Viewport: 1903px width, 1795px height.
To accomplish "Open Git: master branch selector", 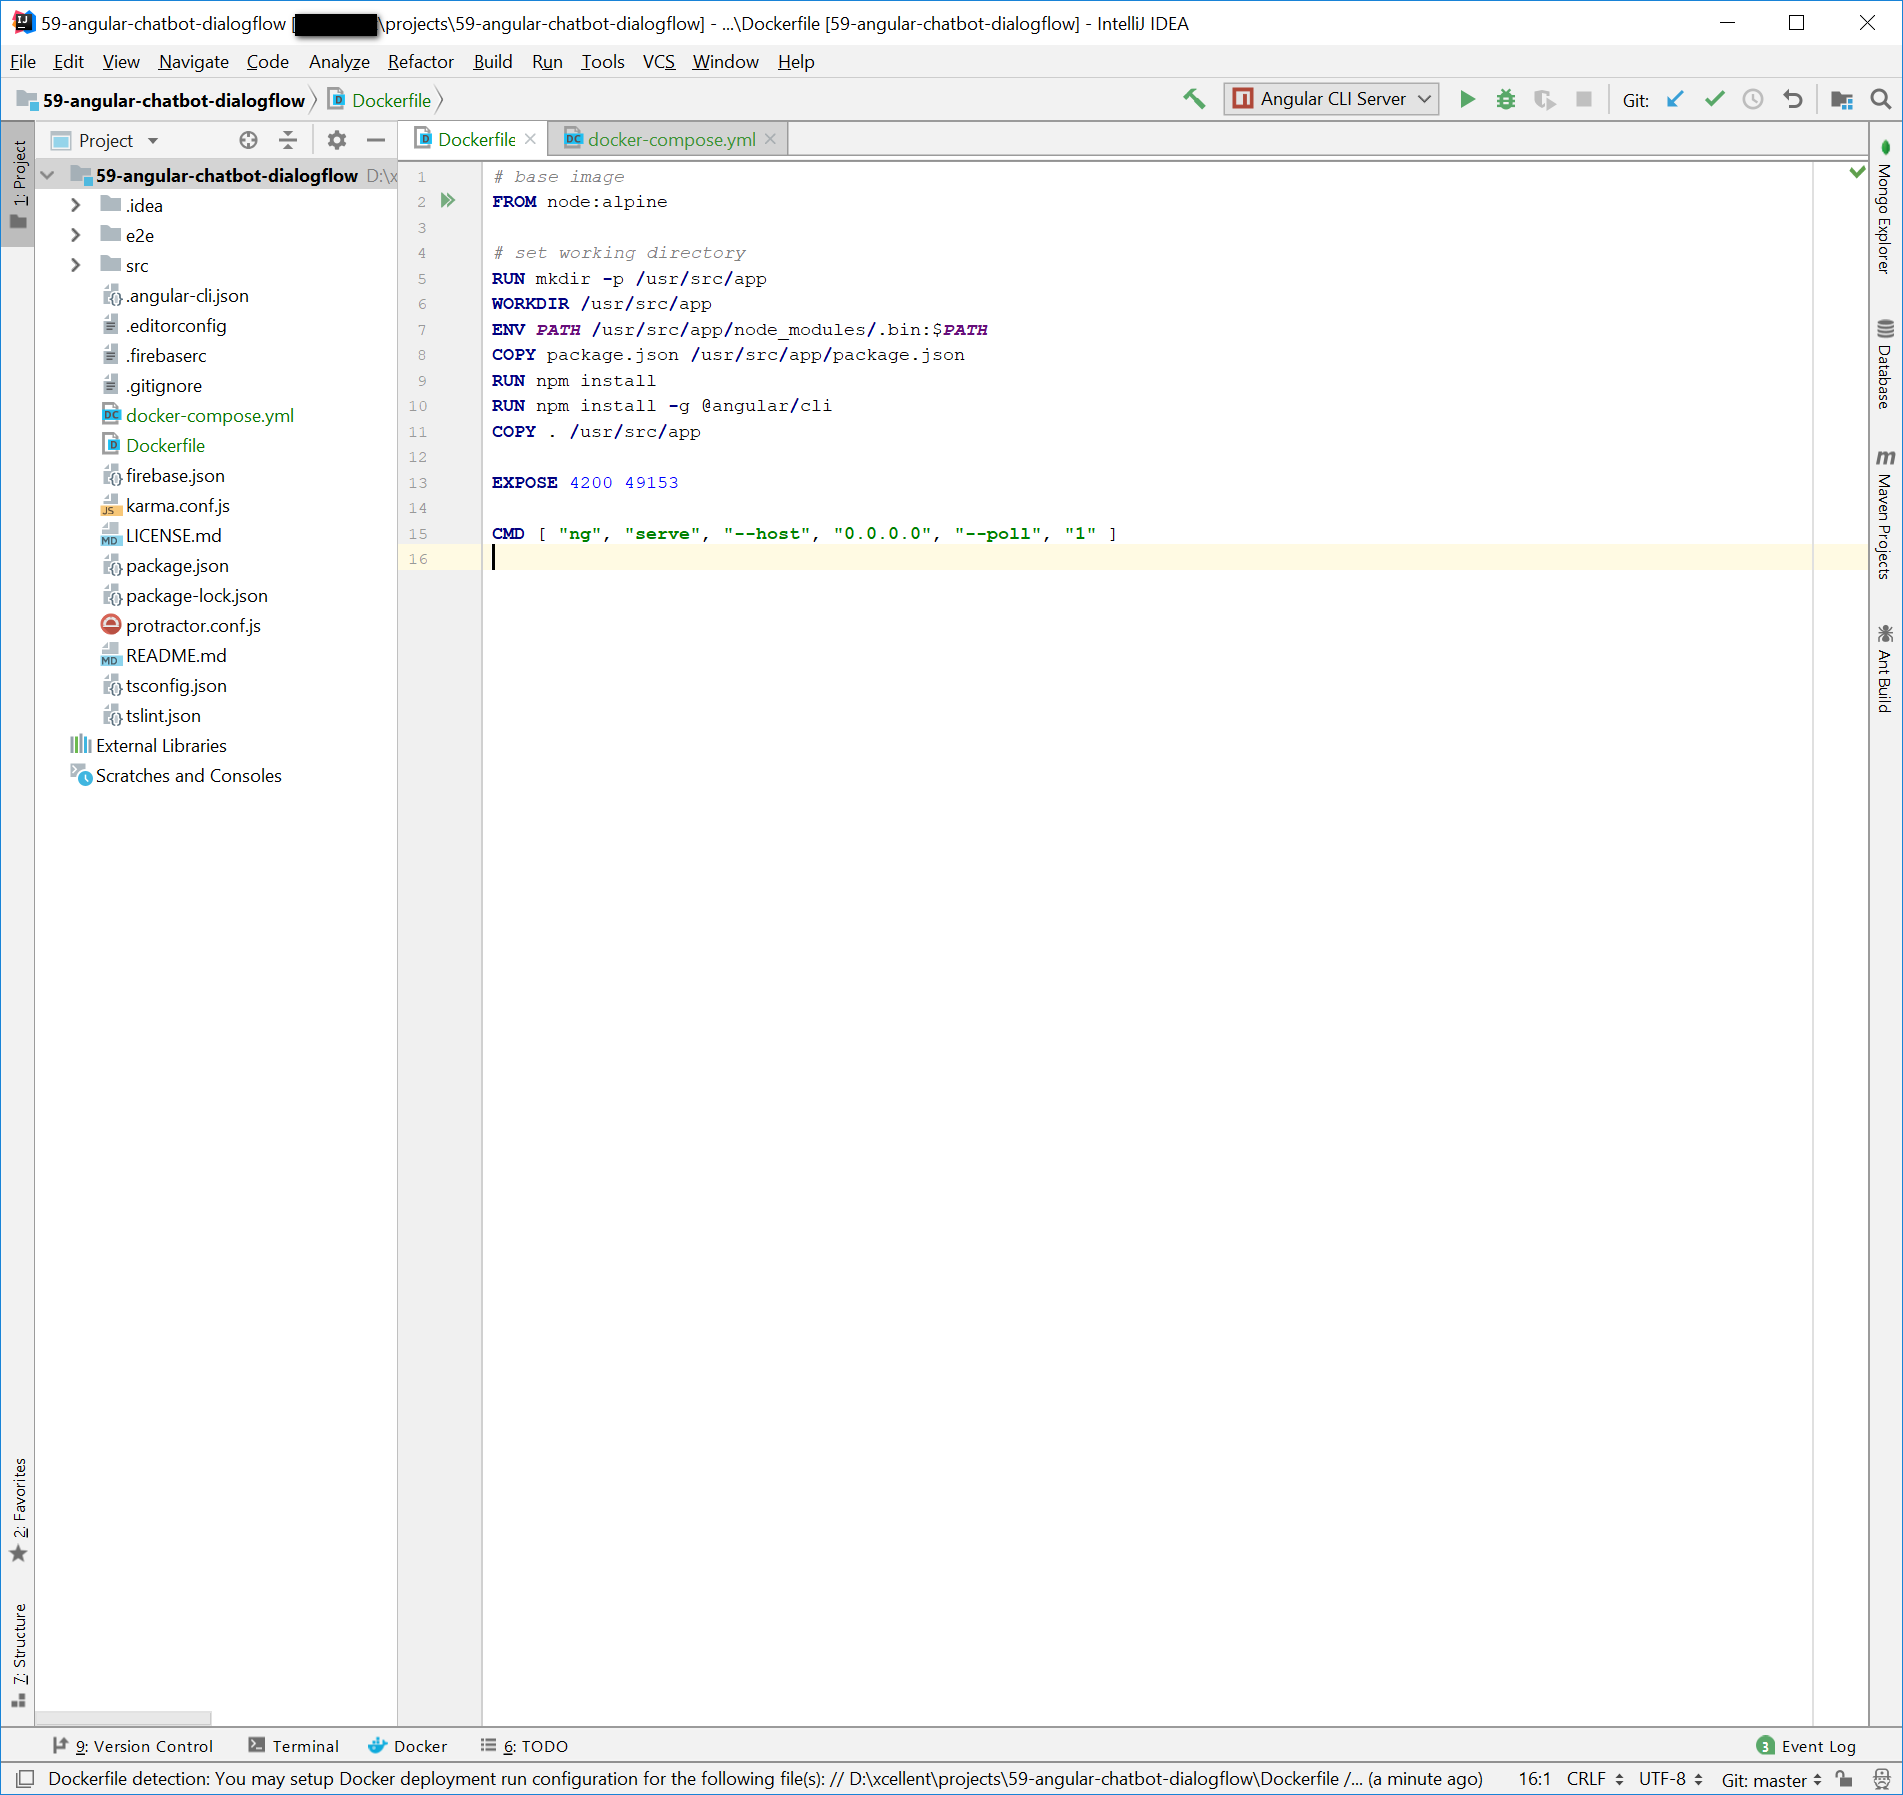I will point(1771,1780).
